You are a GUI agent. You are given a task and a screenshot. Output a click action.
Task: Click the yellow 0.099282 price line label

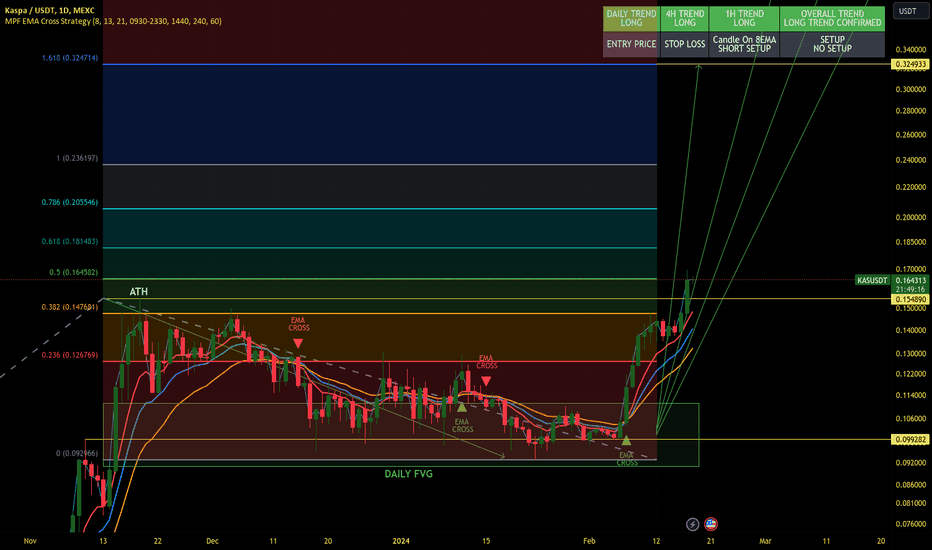(910, 439)
